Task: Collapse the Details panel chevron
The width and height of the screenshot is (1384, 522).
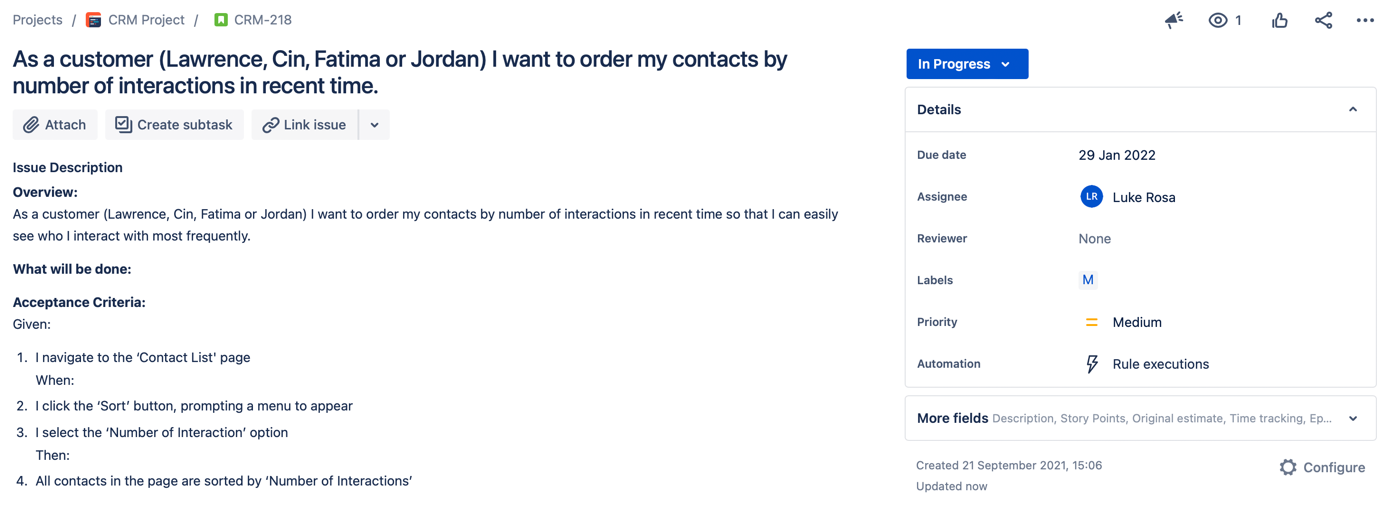Action: (1353, 110)
